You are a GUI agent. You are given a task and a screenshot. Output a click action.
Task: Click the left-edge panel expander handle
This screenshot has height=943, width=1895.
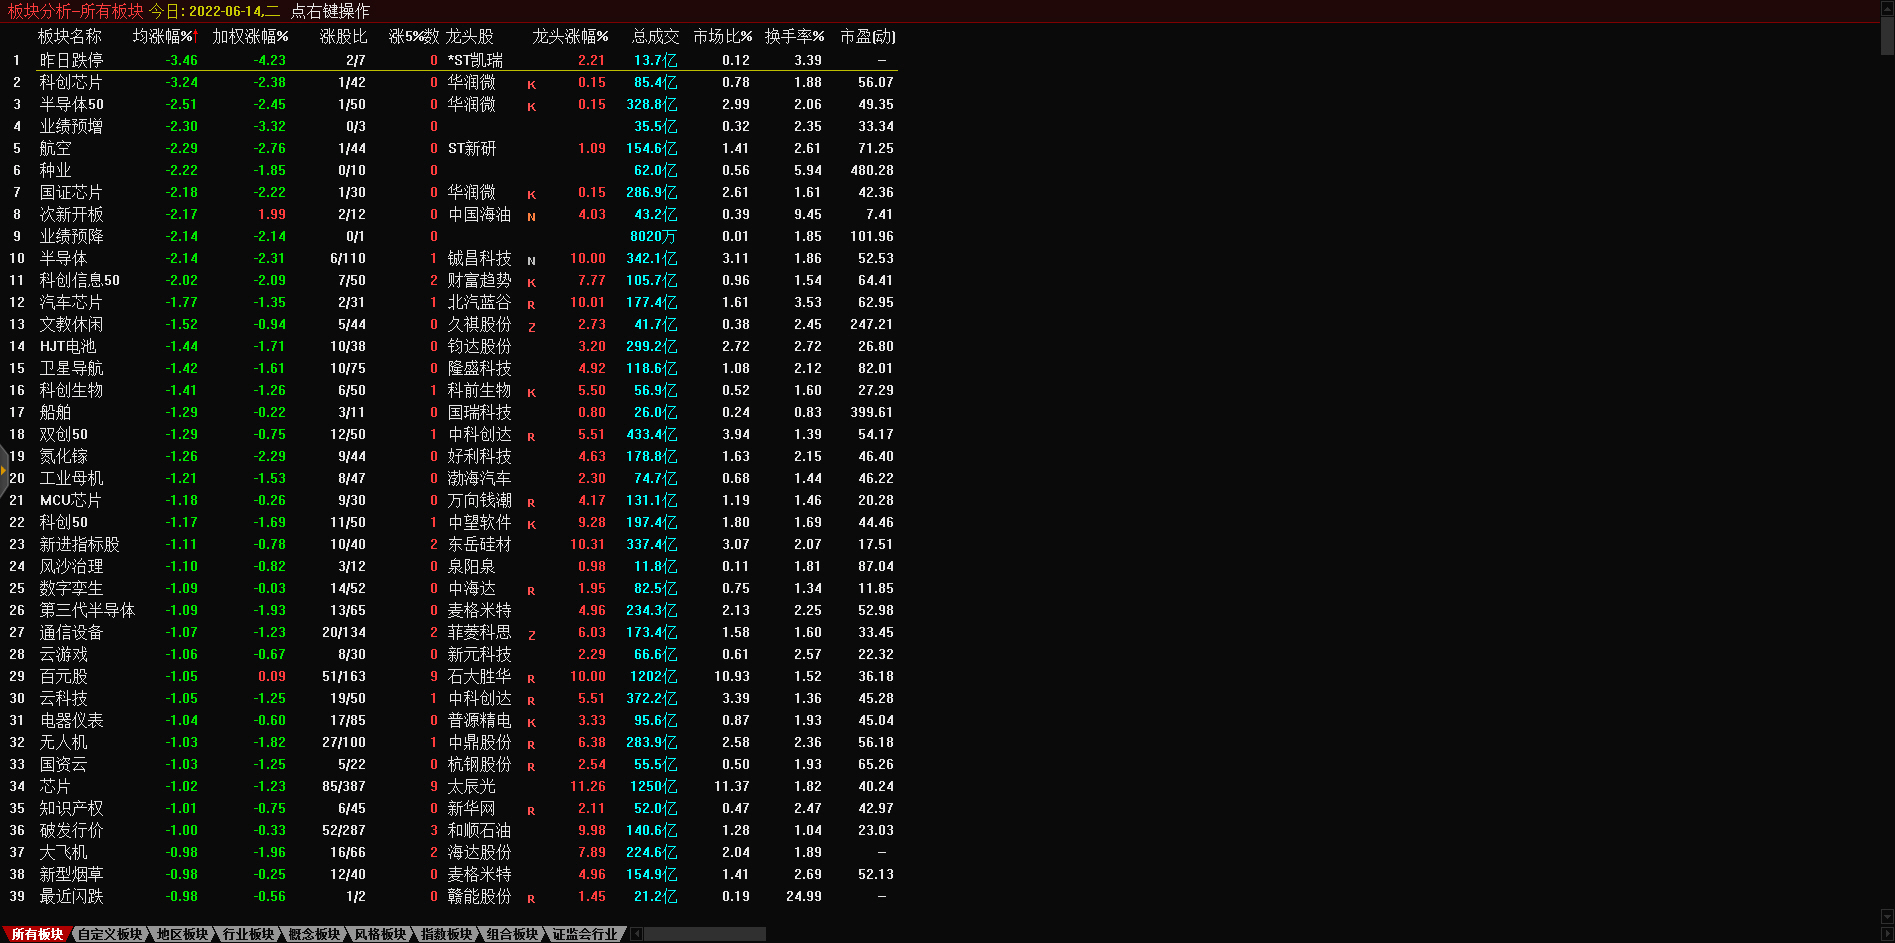tap(4, 470)
